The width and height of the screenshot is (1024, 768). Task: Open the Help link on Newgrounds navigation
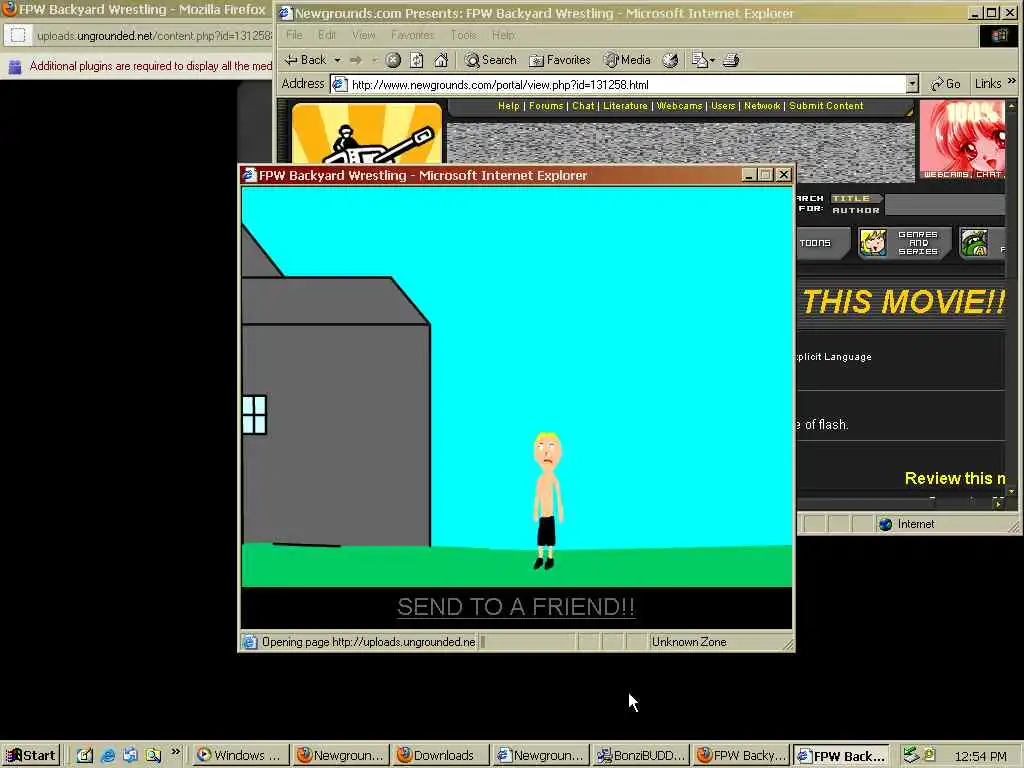509,106
